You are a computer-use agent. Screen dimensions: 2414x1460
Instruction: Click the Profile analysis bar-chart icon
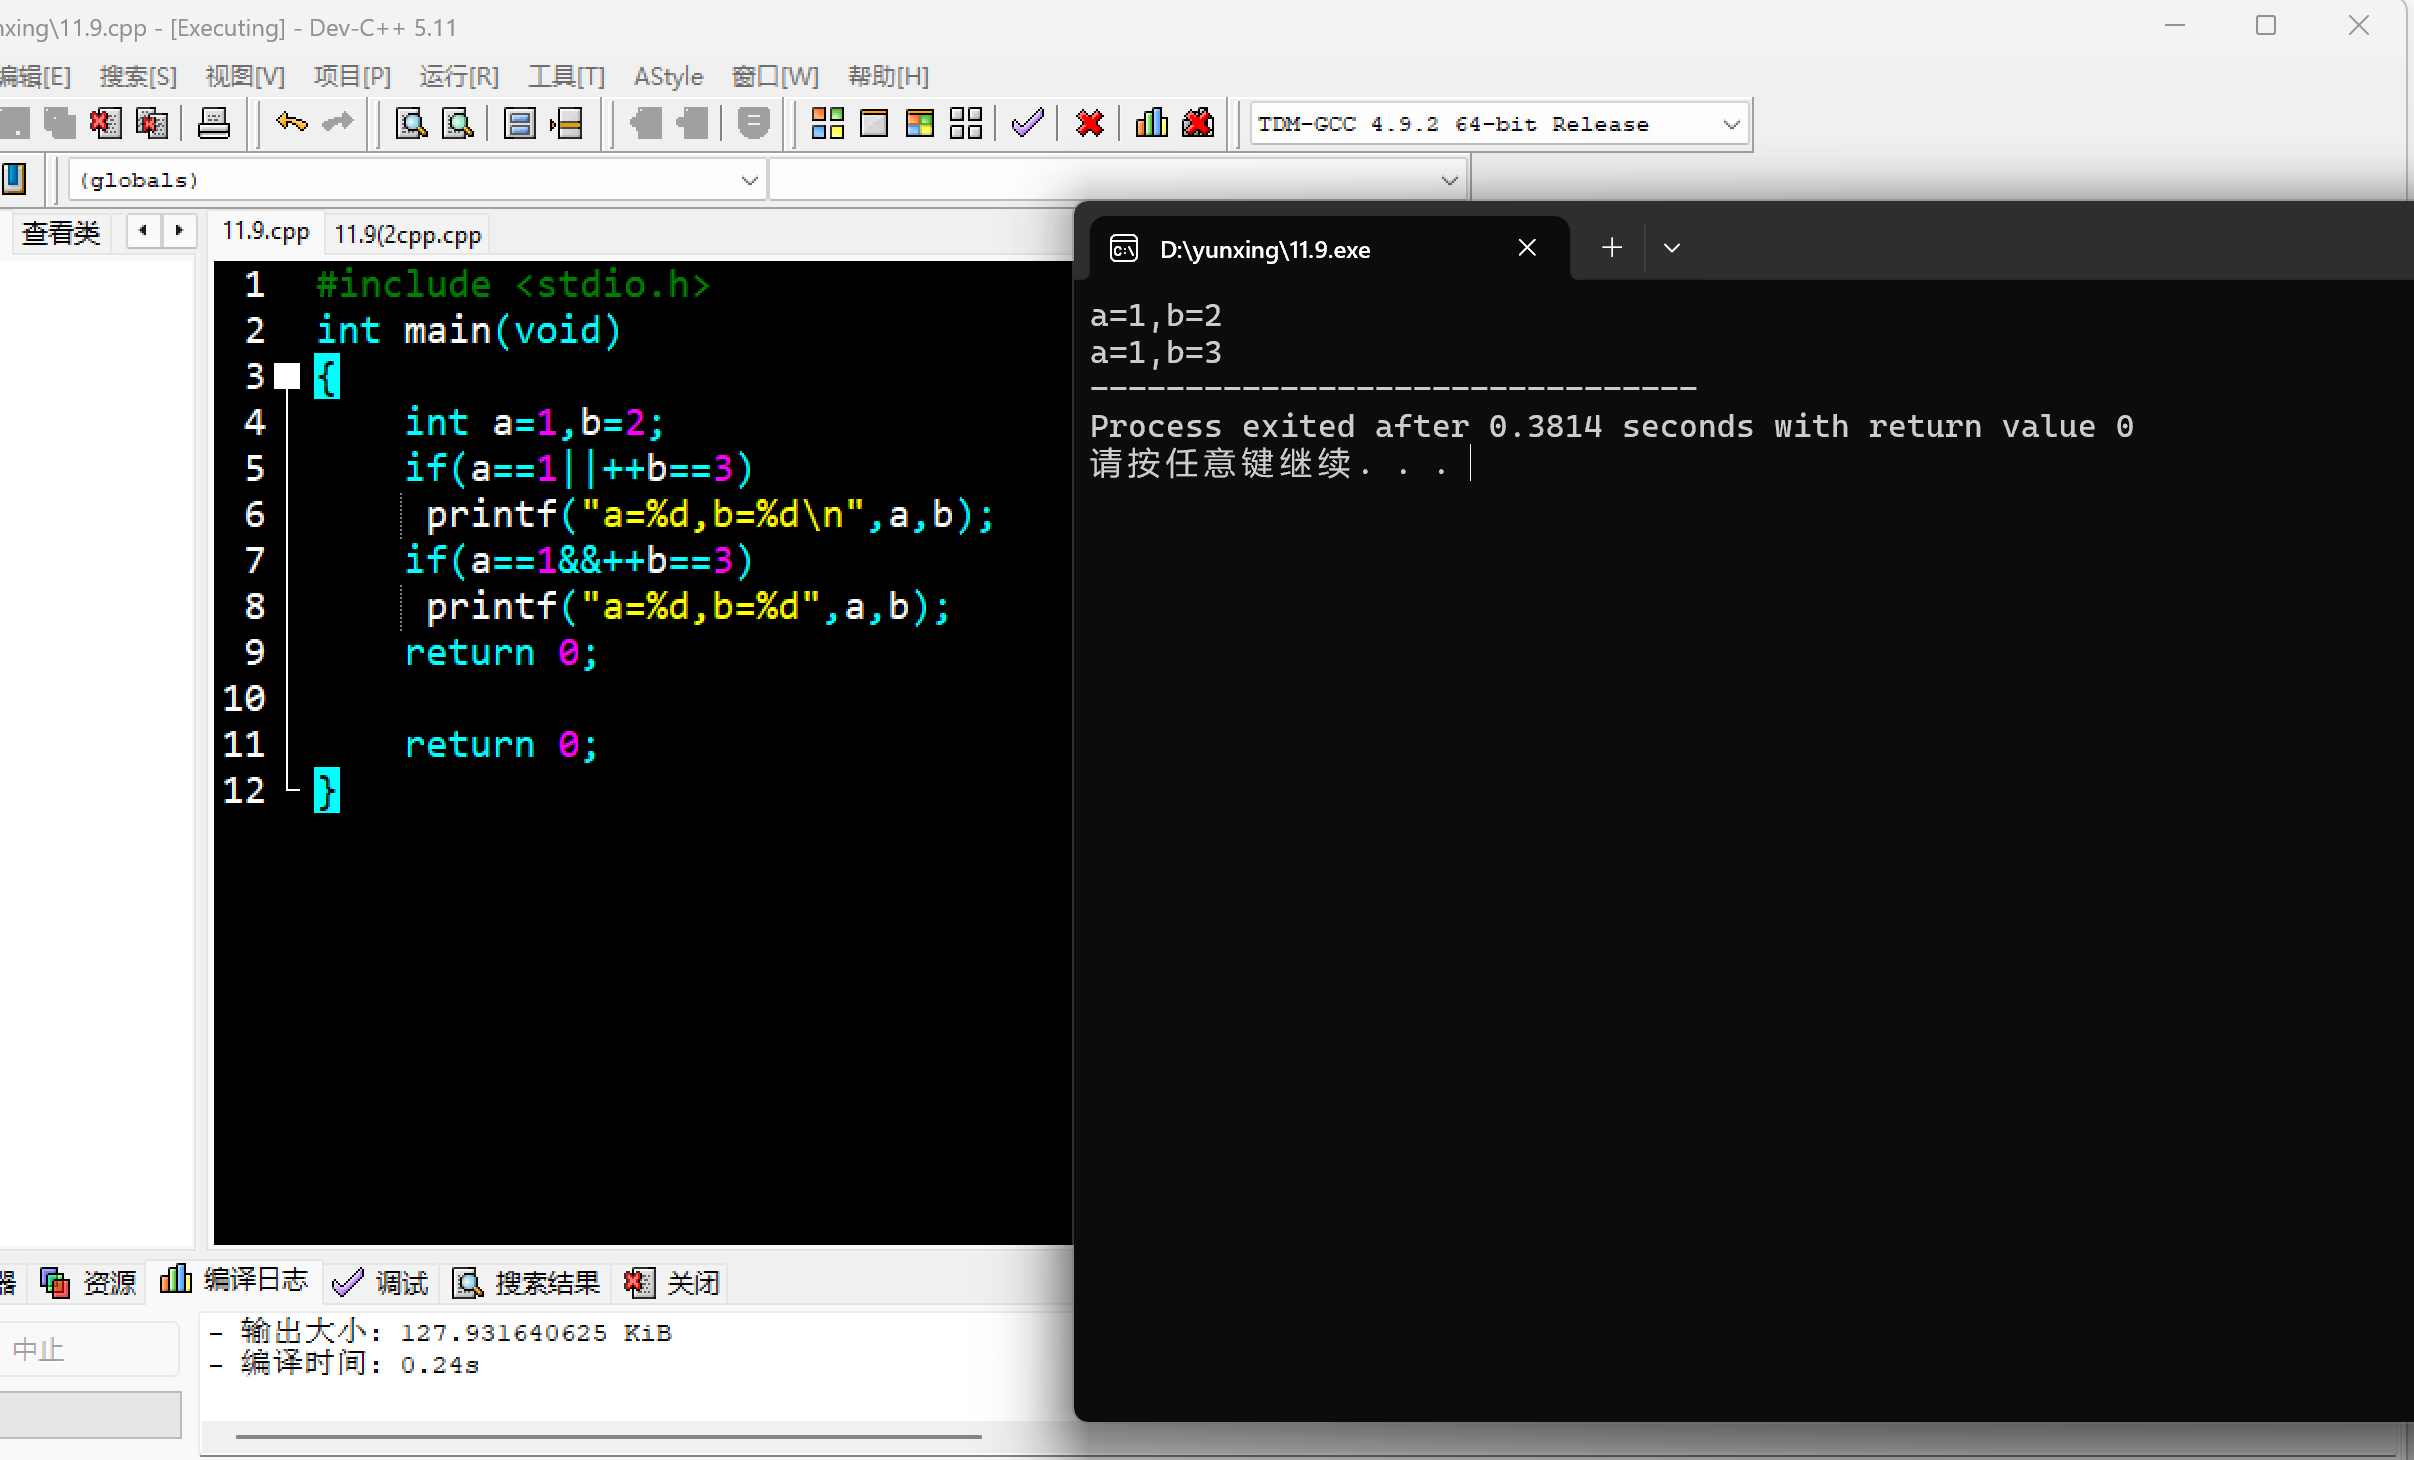tap(1151, 124)
